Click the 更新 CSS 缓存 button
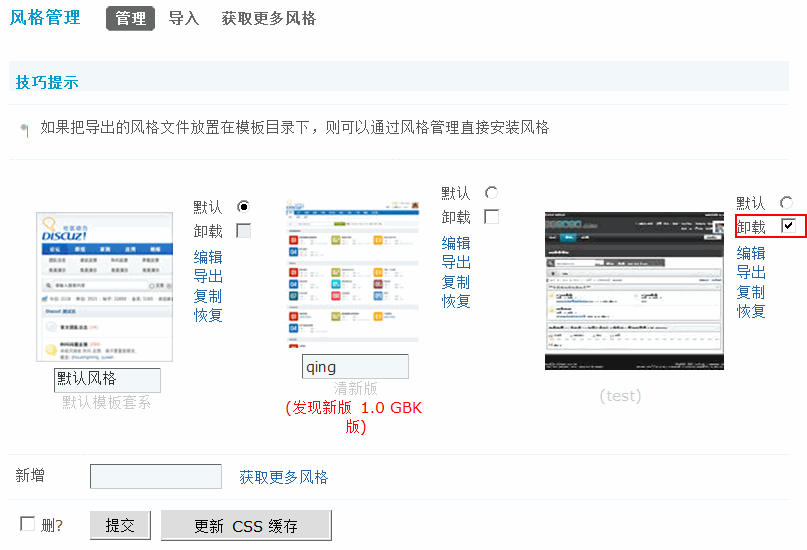Screen dimensions: 807x550 [246, 525]
